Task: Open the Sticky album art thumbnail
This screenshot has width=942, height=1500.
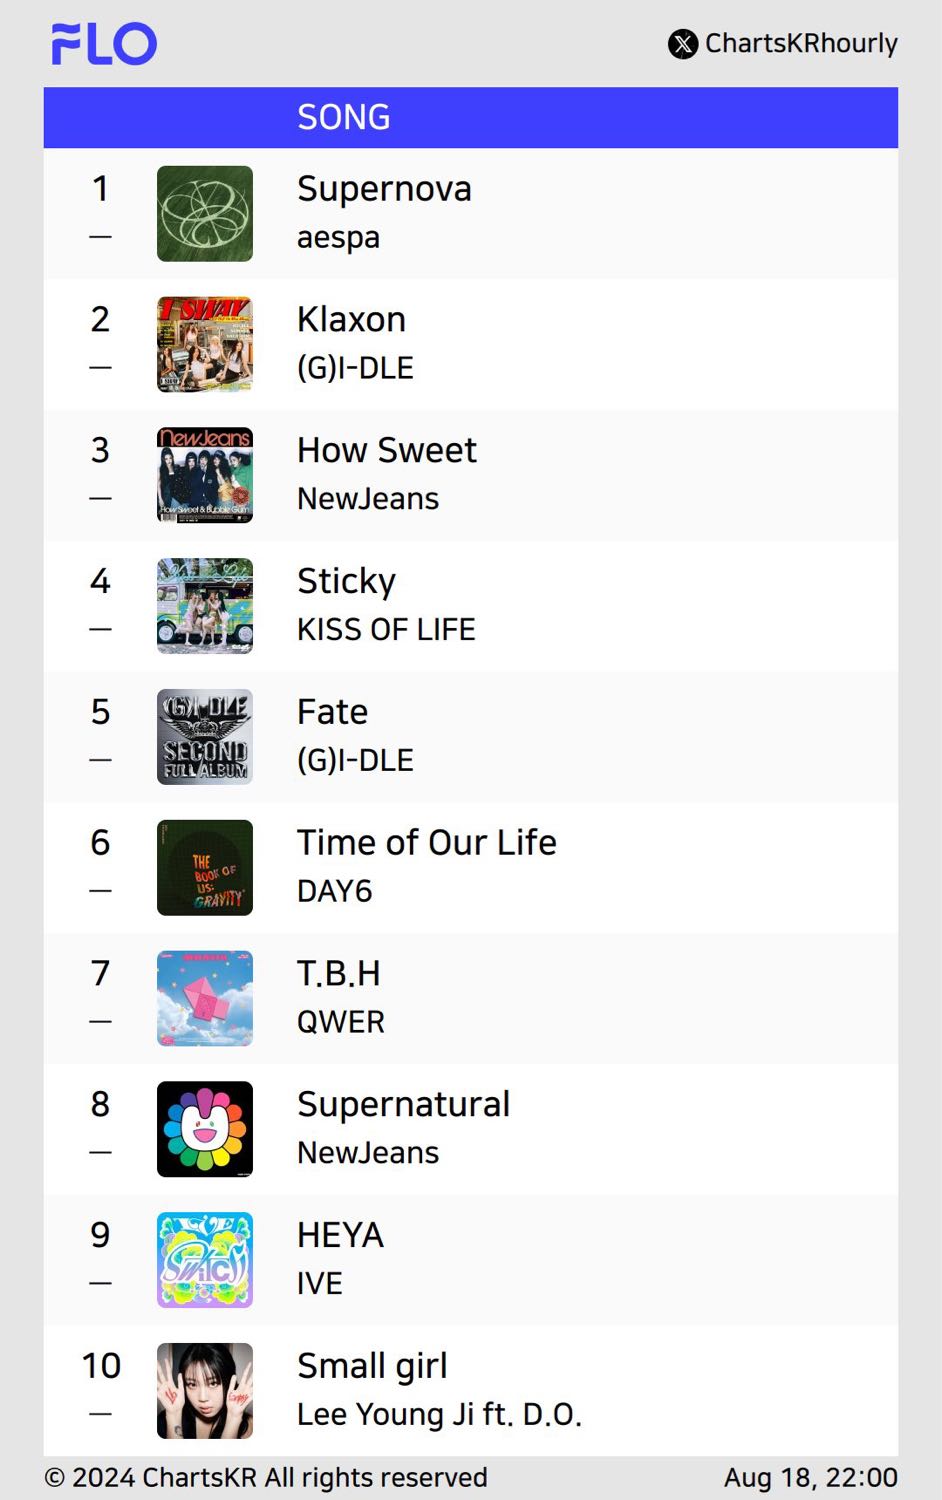Action: [205, 606]
